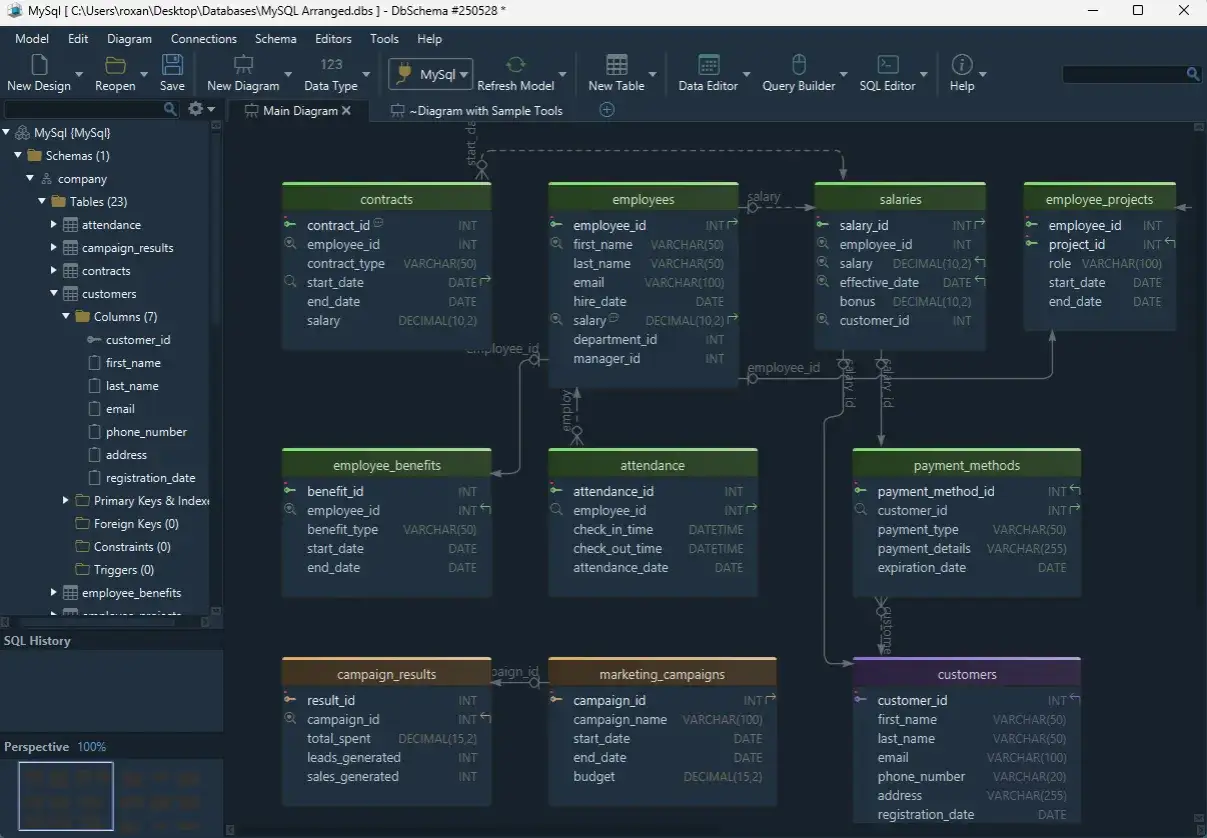Screen dimensions: 1207x838
Task: Collapse the Schemas (1) node
Action: pos(18,156)
